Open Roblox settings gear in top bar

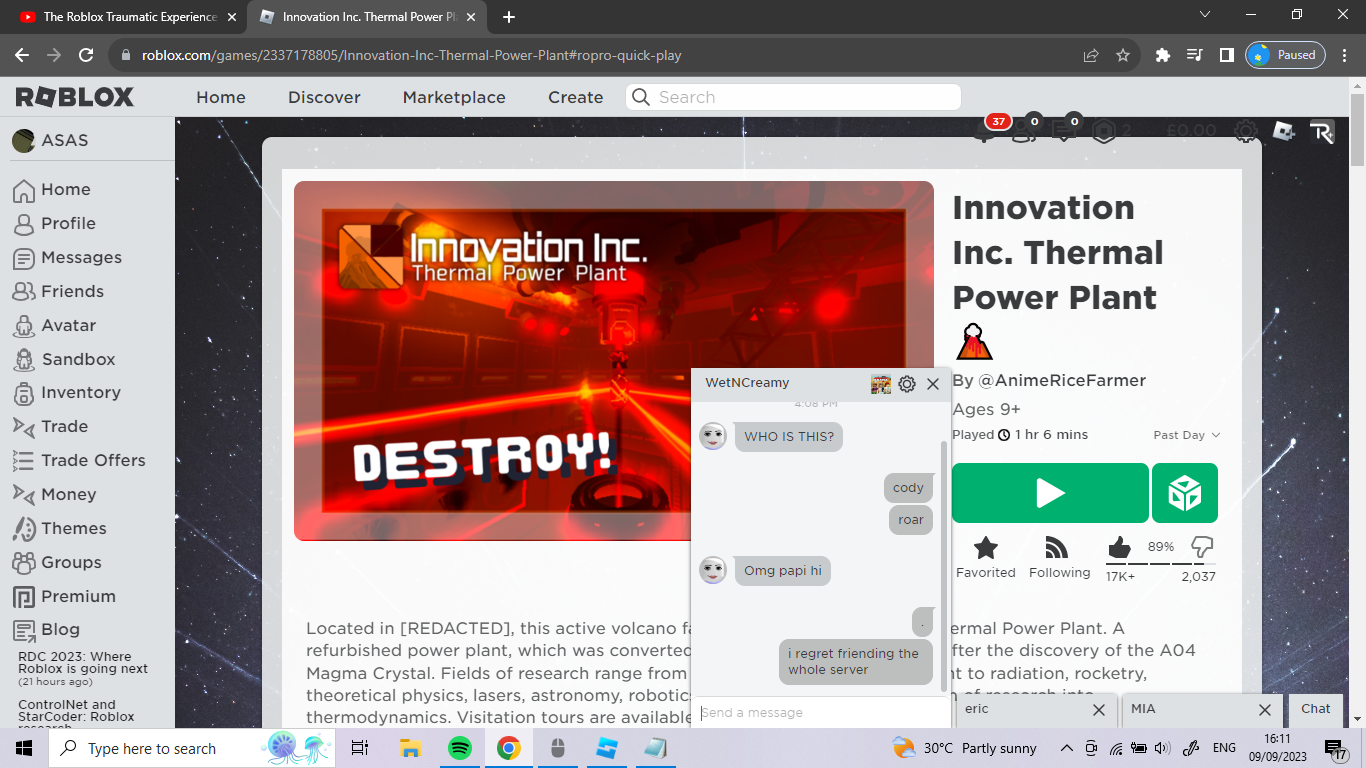[1245, 131]
